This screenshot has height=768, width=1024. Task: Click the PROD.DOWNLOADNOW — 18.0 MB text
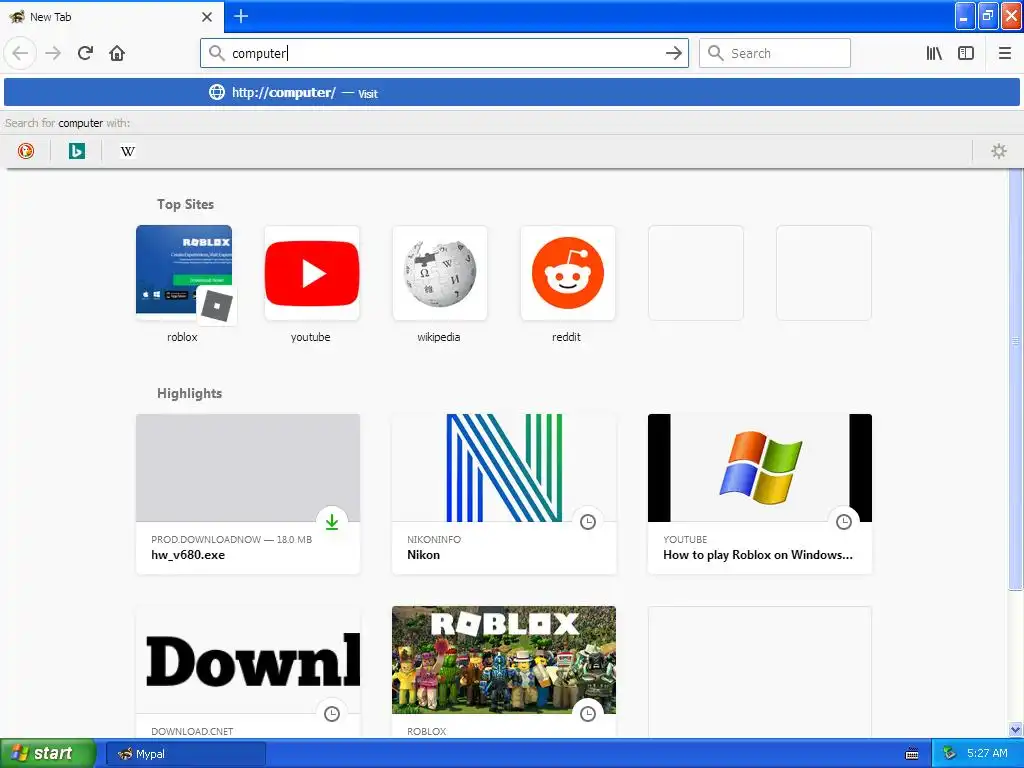(231, 539)
